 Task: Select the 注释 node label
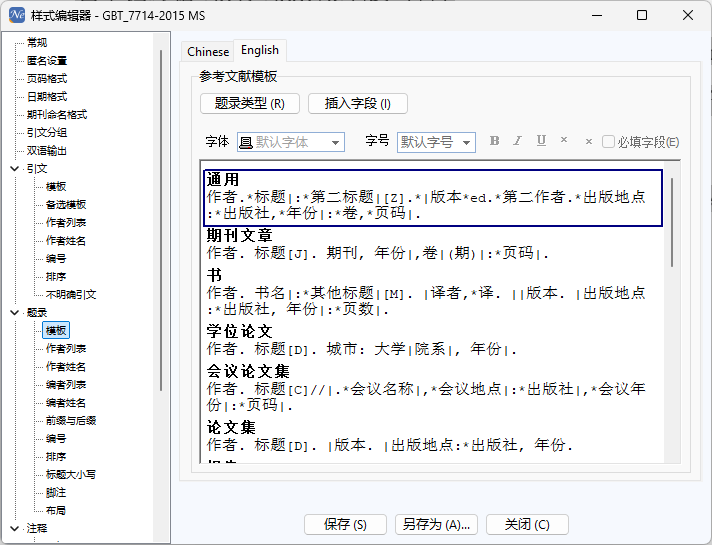coord(37,529)
